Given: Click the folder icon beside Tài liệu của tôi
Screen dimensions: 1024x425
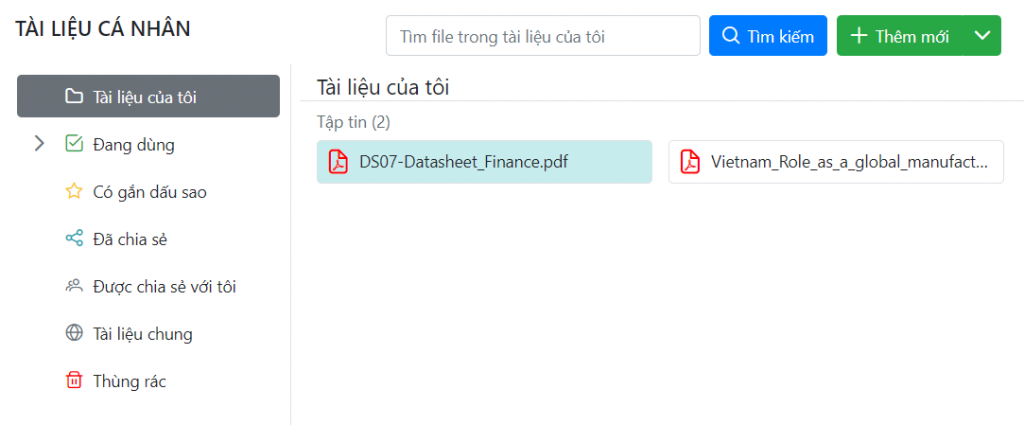Looking at the screenshot, I should (74, 97).
